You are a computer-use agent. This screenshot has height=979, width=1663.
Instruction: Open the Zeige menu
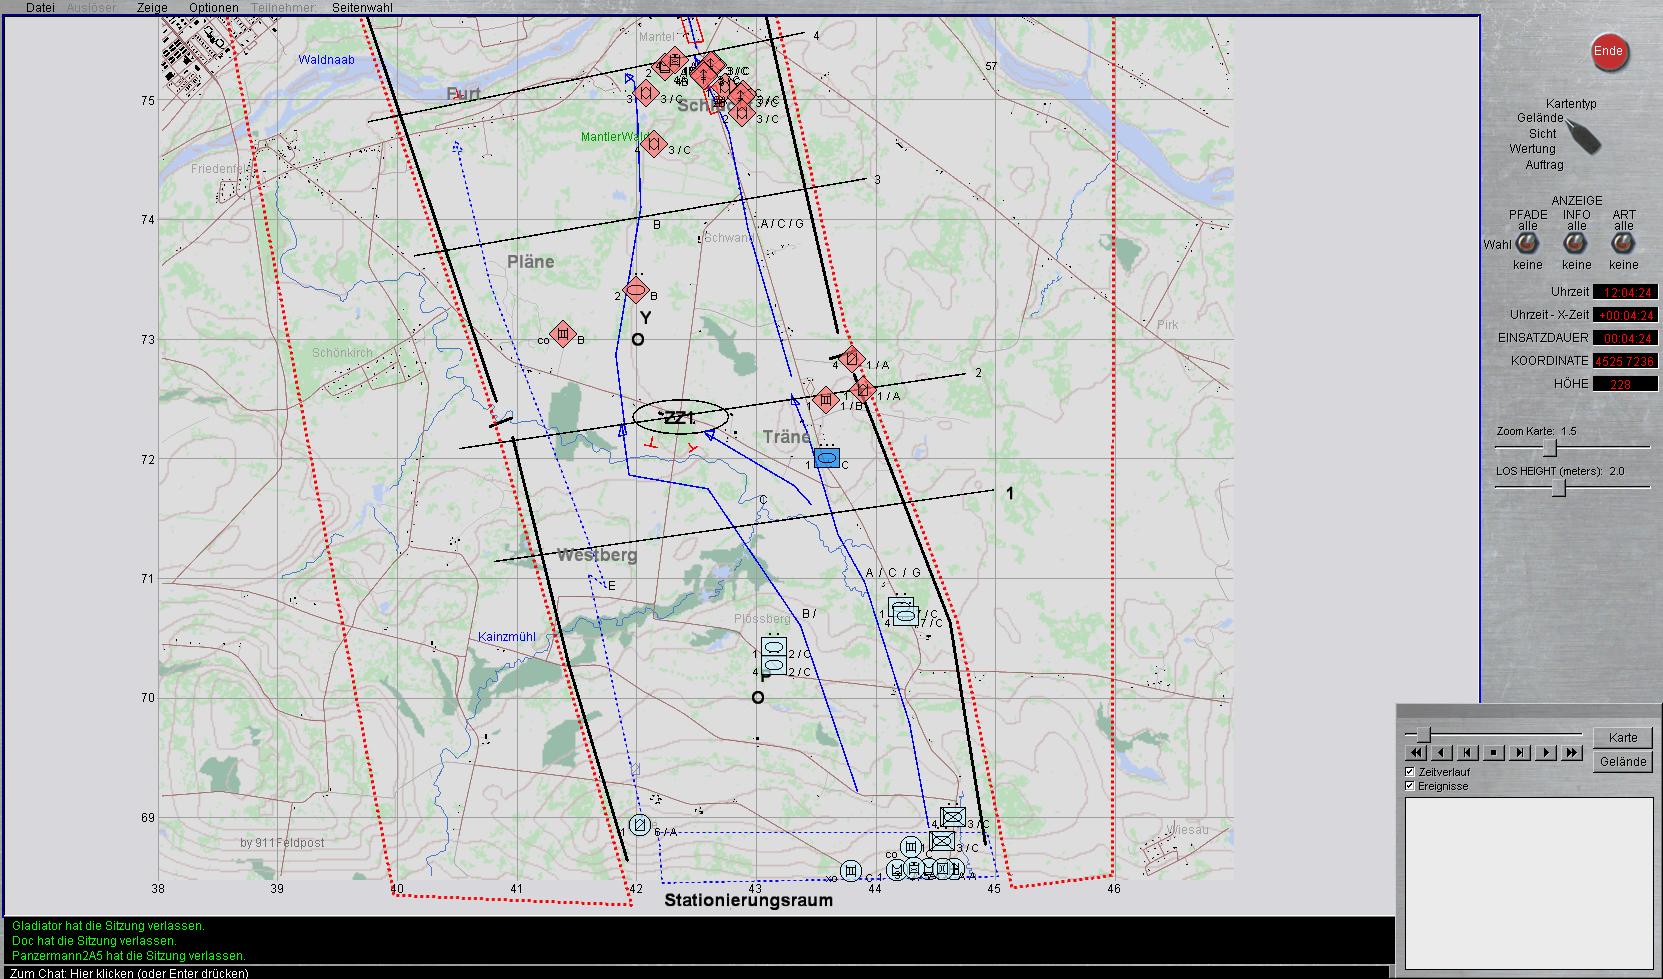152,8
